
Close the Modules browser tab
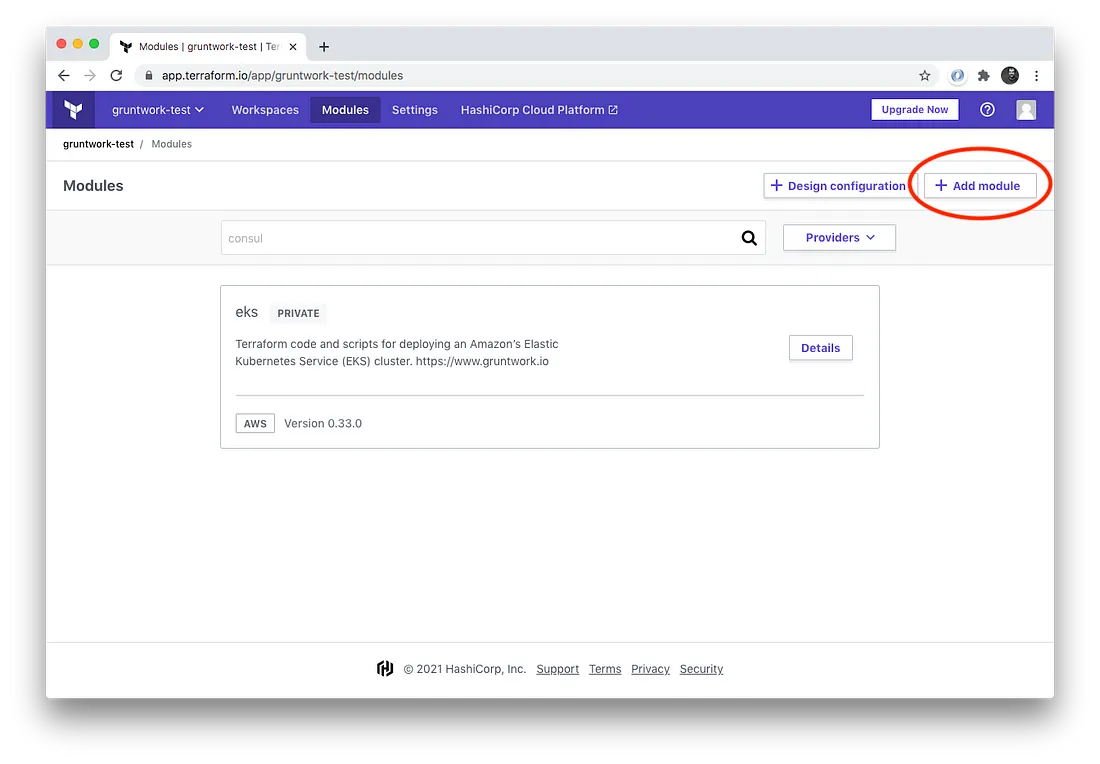point(293,47)
